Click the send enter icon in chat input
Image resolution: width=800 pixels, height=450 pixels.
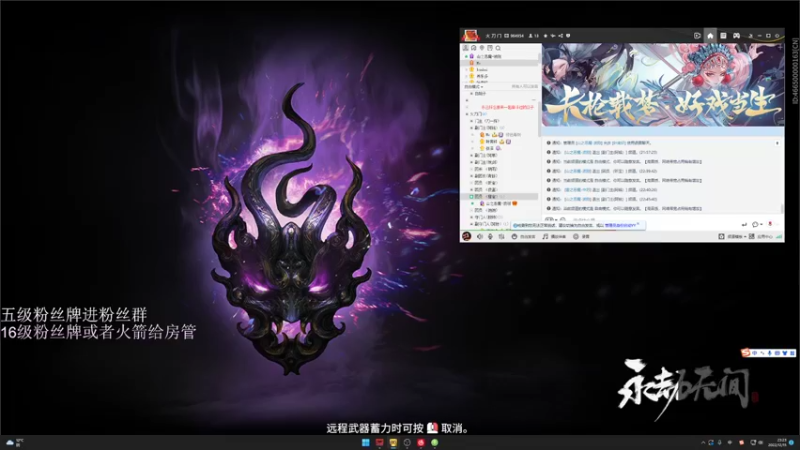(x=744, y=224)
